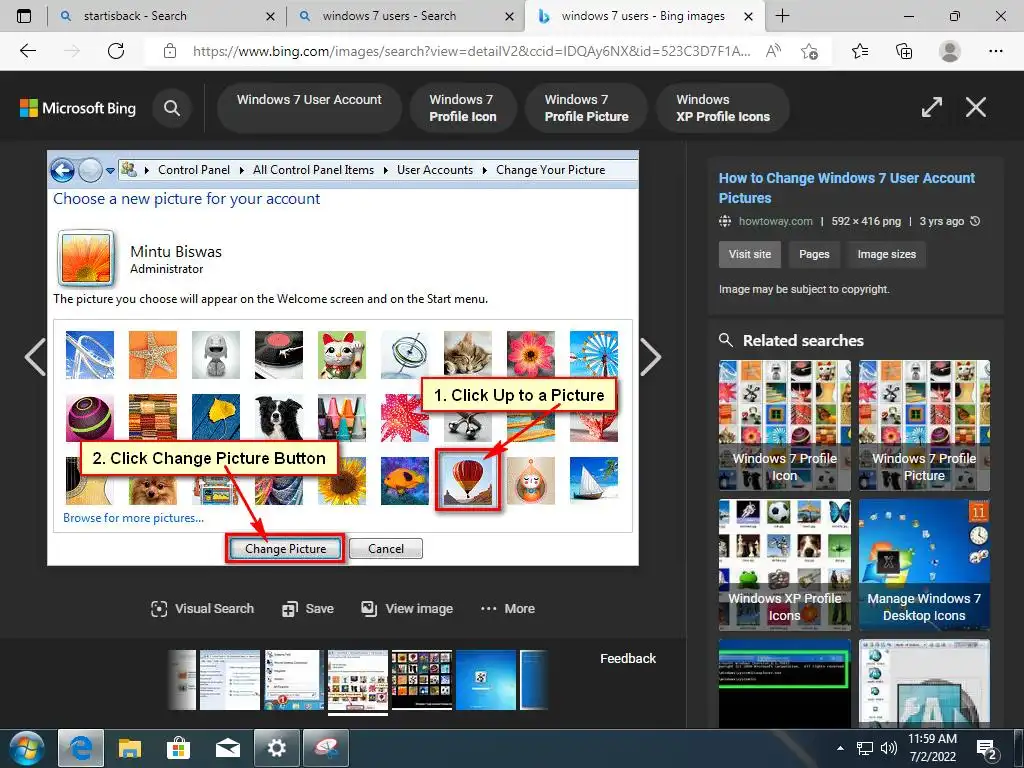Screen dimensions: 1024x768
Task: Select Windows 7 Profile Picture suggestion chip
Action: [x=586, y=108]
